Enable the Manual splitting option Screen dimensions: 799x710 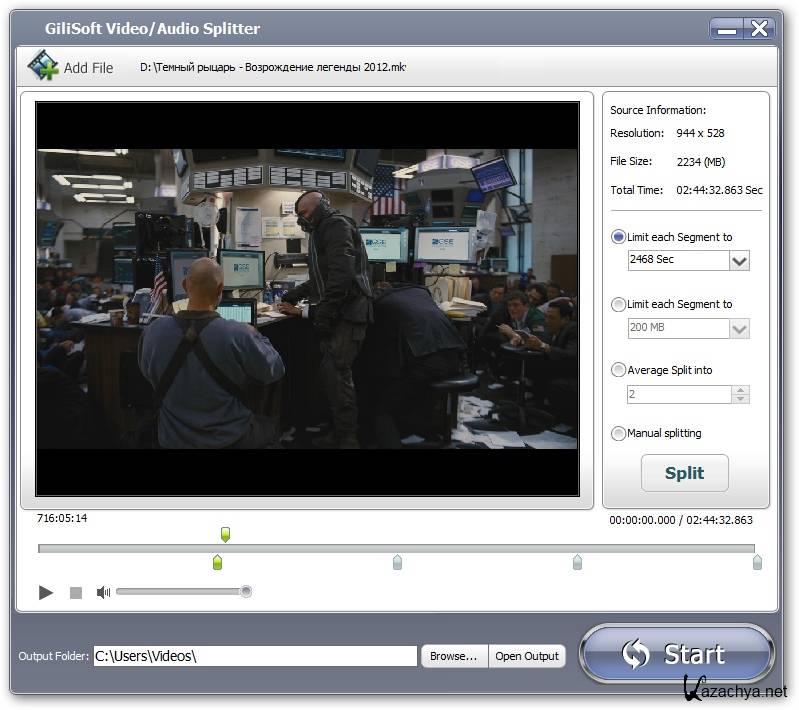[x=618, y=433]
